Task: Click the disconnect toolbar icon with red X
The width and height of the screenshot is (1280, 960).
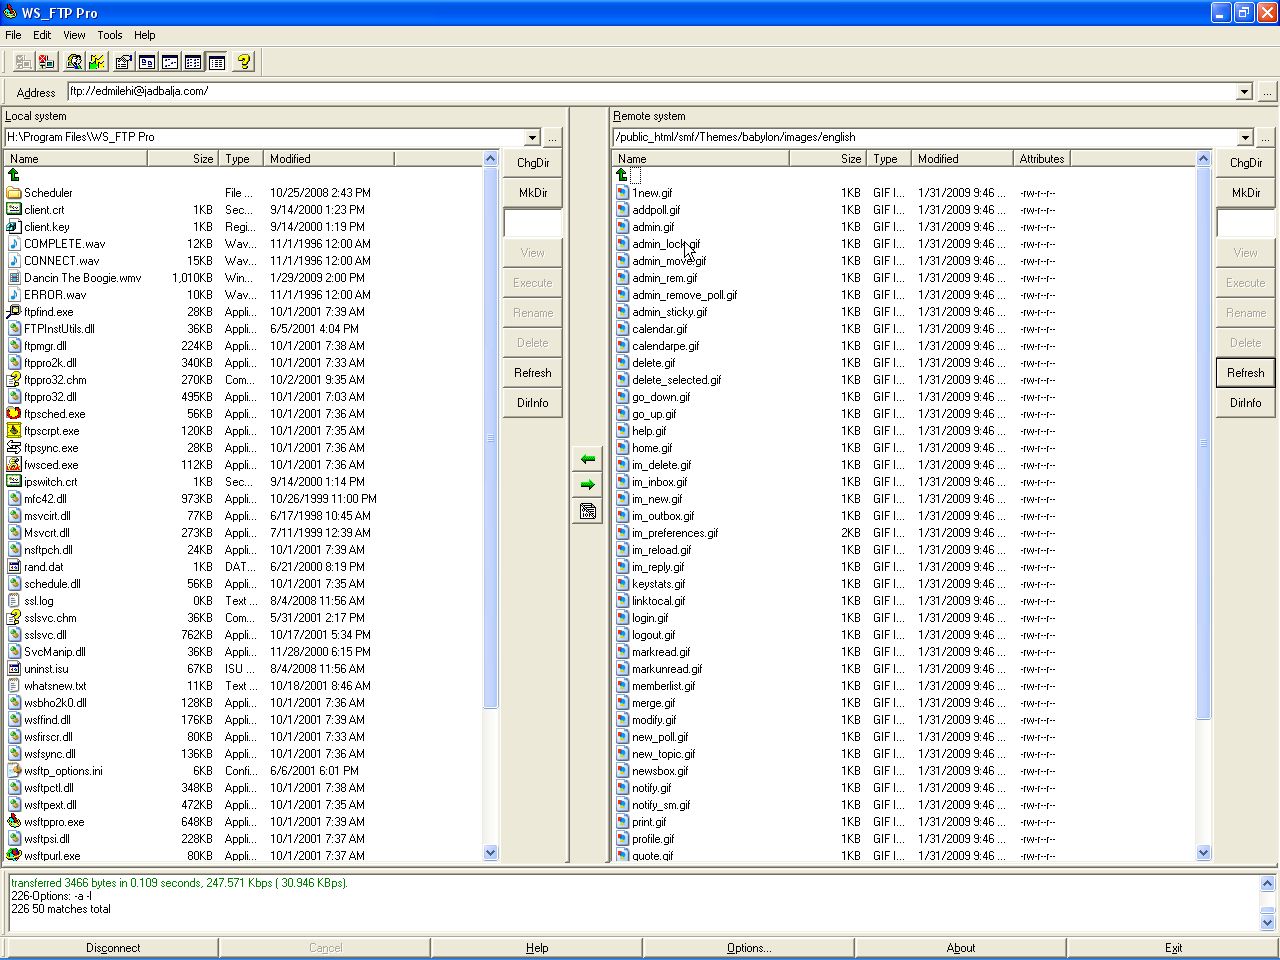Action: [x=46, y=62]
